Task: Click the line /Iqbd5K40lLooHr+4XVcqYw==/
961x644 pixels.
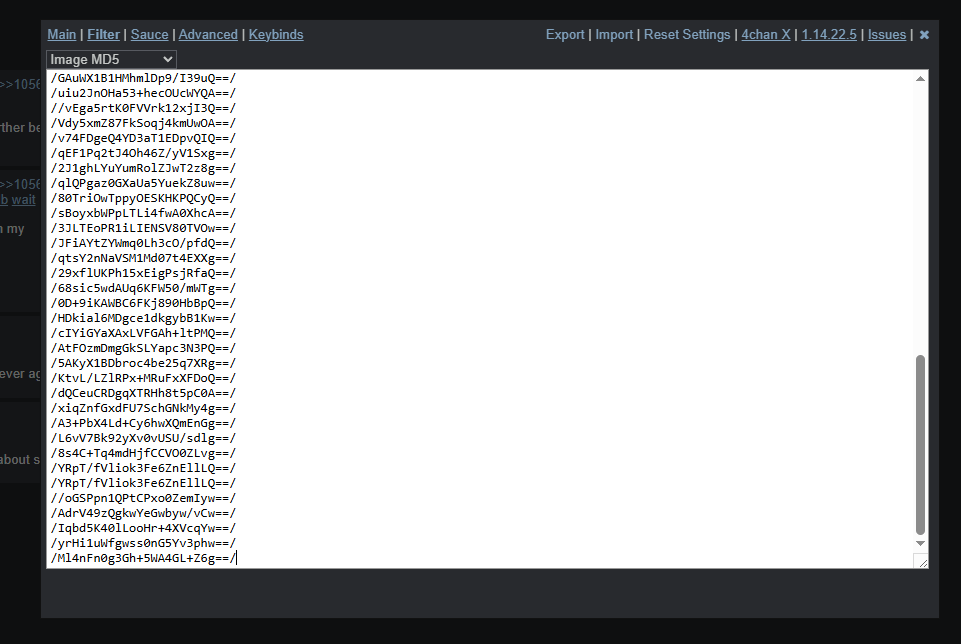Action: 143,529
